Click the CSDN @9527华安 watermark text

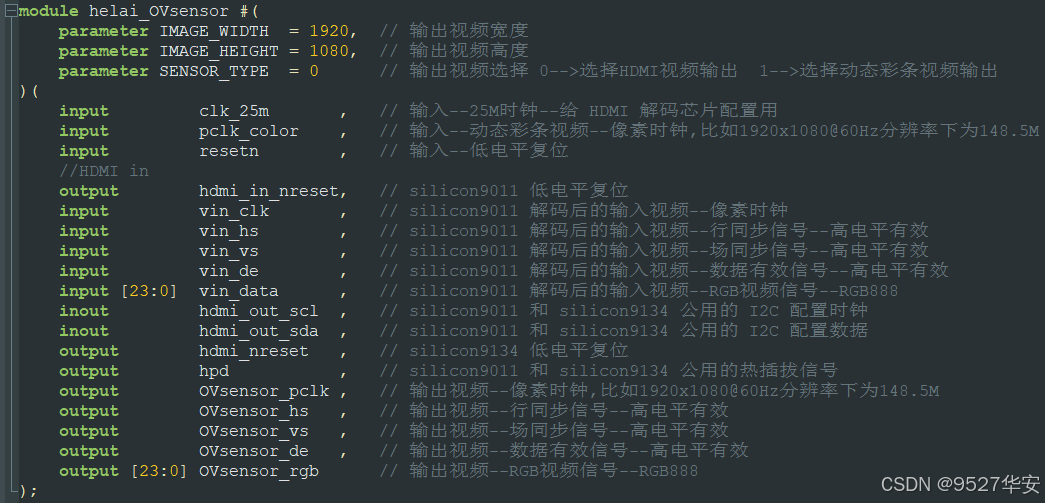958,484
